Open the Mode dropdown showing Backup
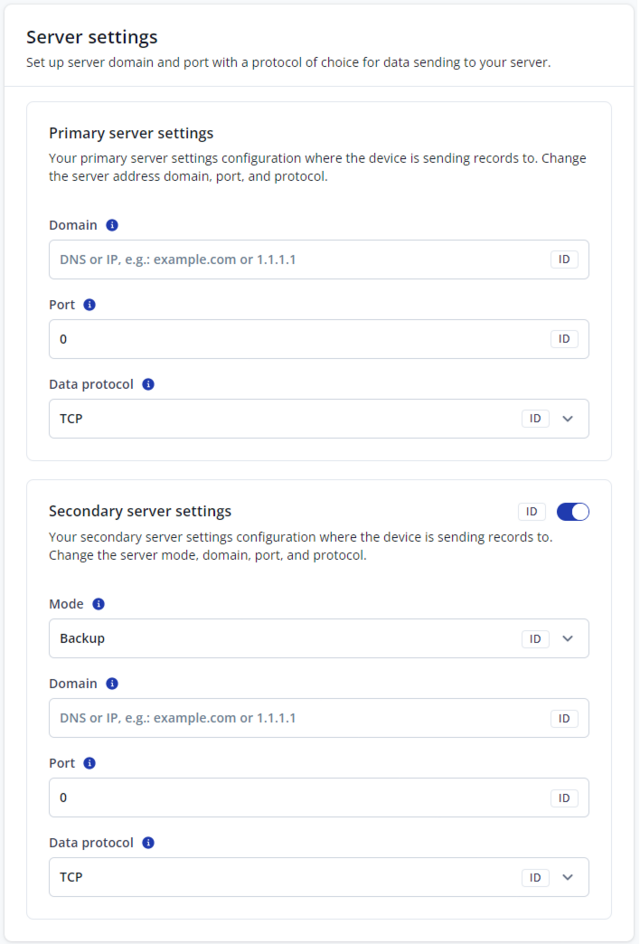Viewport: 640px width, 944px height. 568,638
